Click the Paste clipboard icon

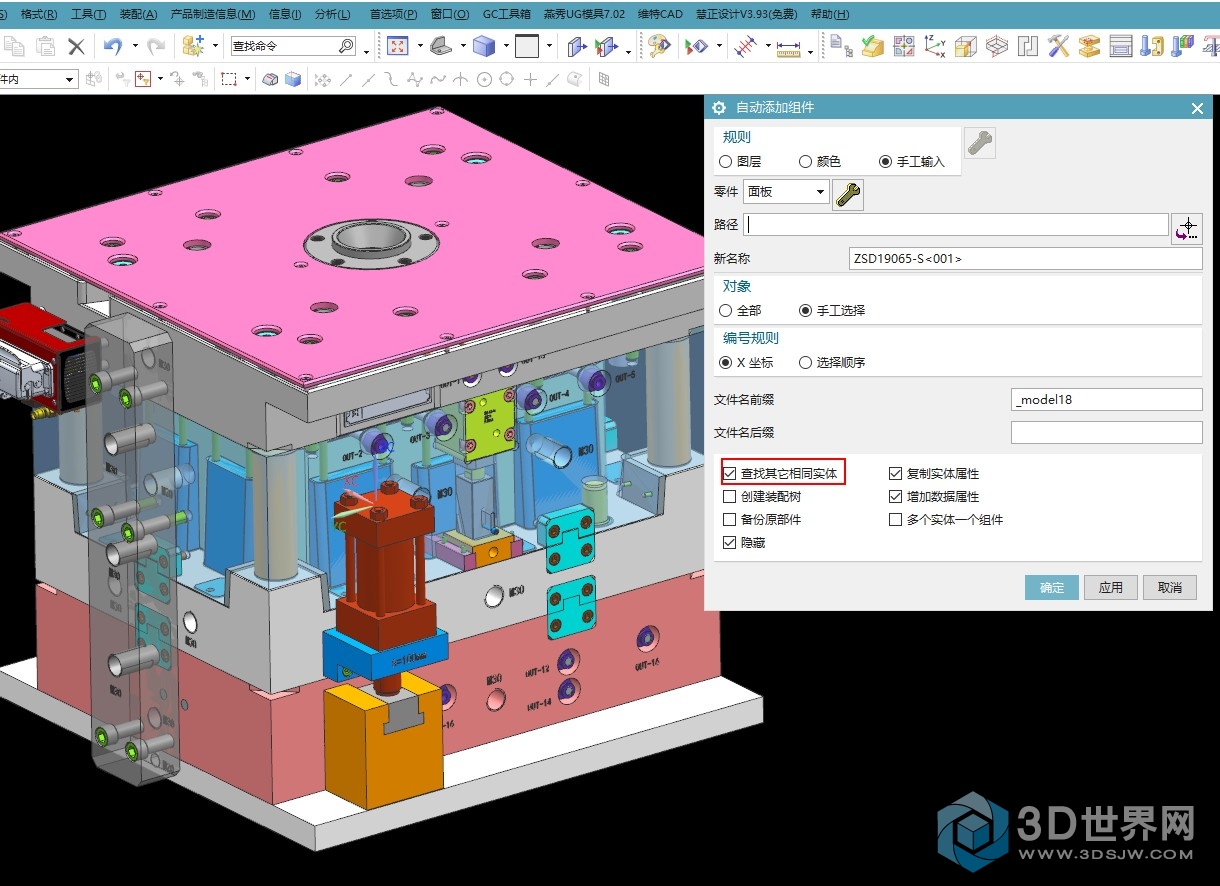[45, 46]
